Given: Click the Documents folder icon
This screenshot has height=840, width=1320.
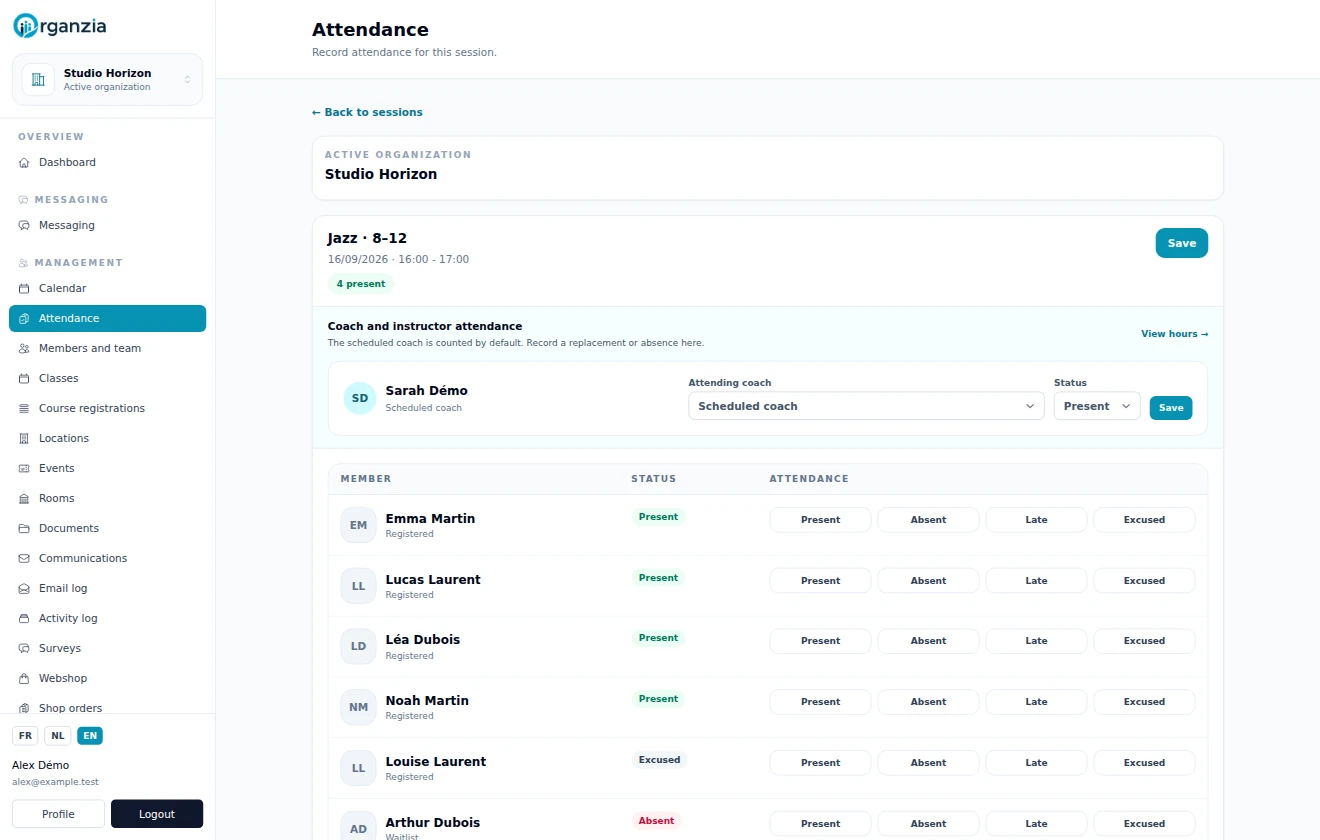Looking at the screenshot, I should (x=24, y=528).
